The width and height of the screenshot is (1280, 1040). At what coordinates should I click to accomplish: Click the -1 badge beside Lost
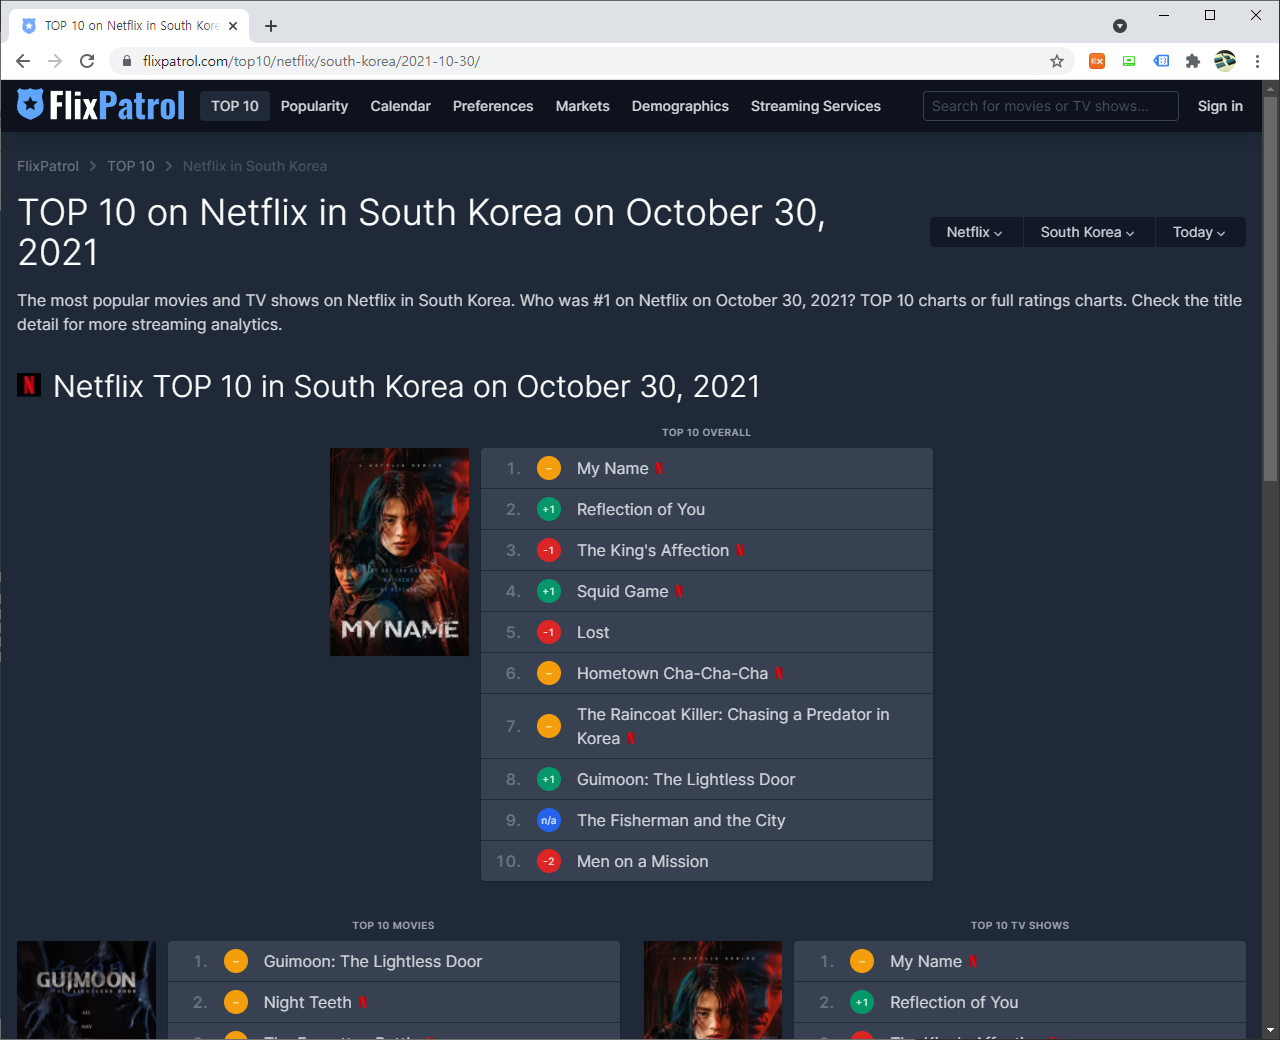(549, 632)
